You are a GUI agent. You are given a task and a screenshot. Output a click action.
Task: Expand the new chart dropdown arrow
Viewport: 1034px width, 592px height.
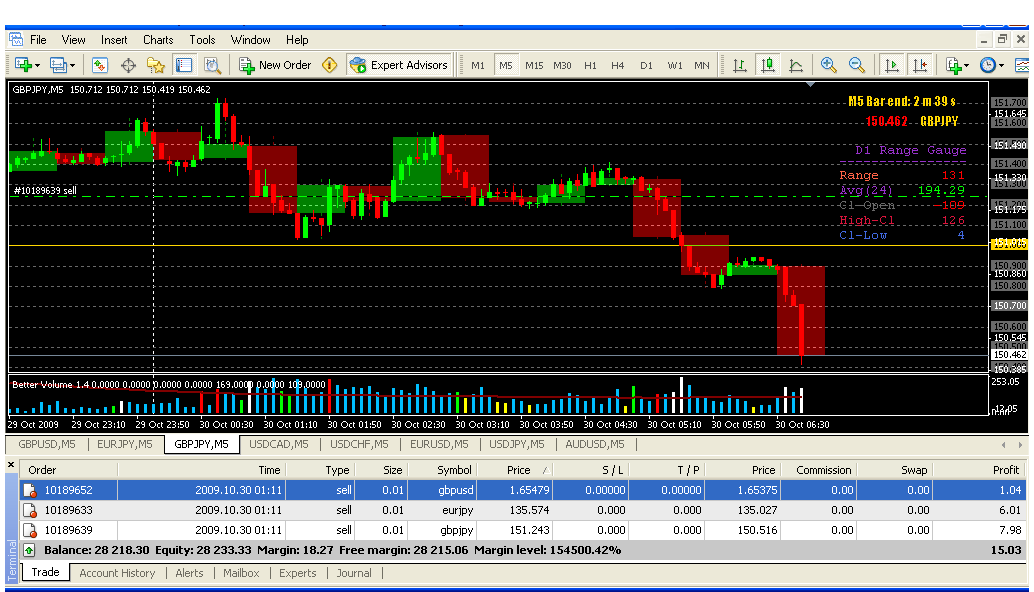37,66
